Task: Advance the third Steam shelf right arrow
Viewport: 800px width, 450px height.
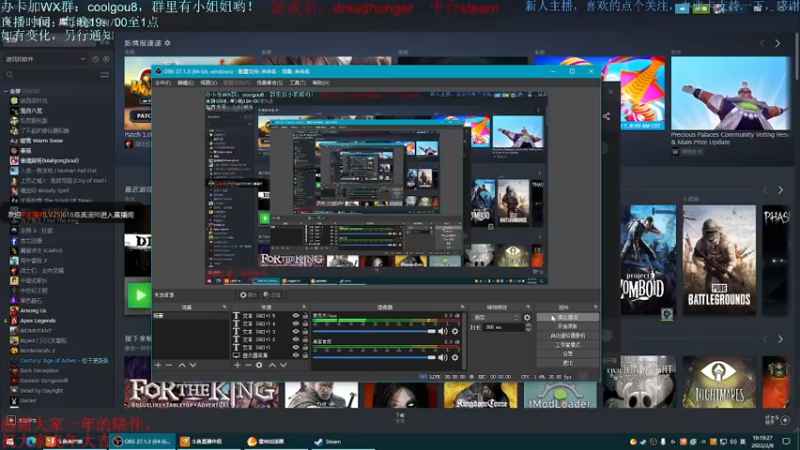Action: coord(781,339)
